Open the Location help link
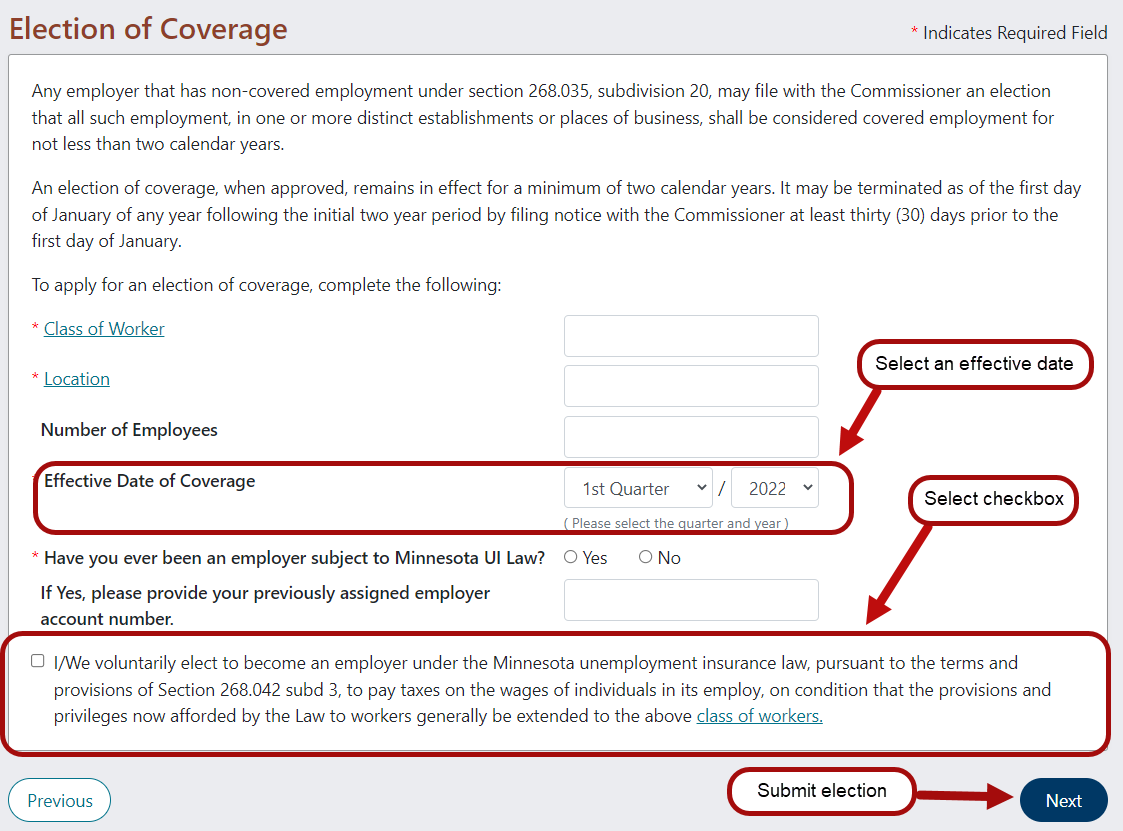This screenshot has height=831, width=1123. pyautogui.click(x=77, y=379)
